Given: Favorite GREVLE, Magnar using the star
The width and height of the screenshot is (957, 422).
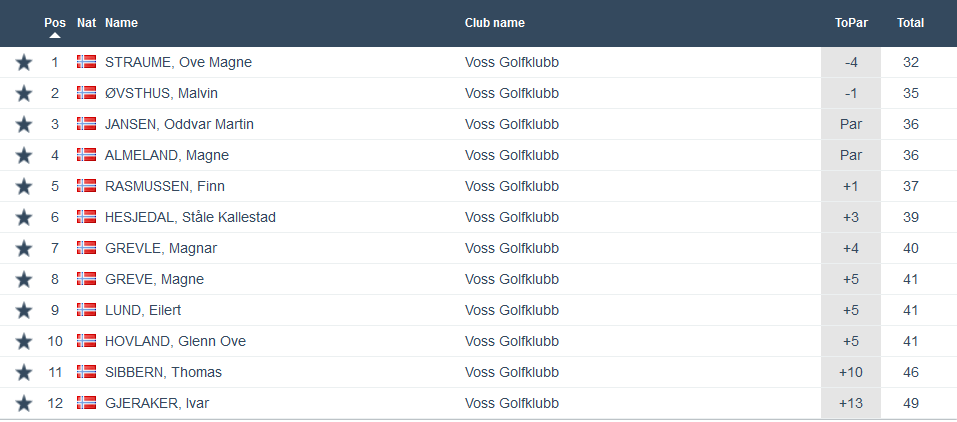Looking at the screenshot, I should [x=24, y=249].
